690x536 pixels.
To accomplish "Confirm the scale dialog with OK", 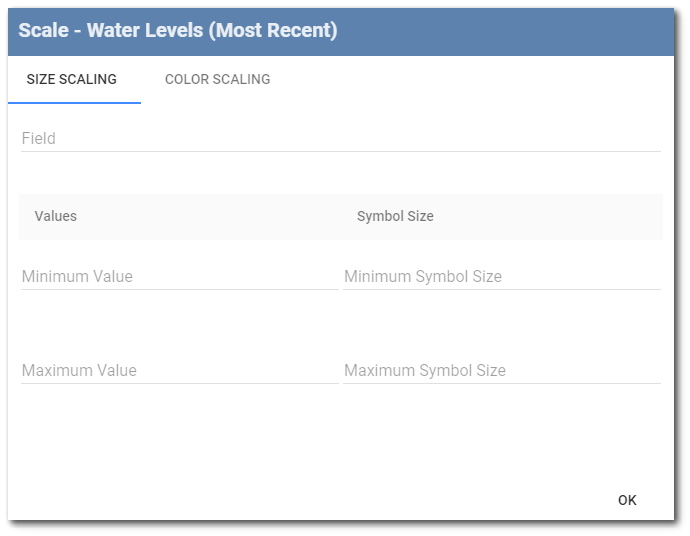I will 627,500.
